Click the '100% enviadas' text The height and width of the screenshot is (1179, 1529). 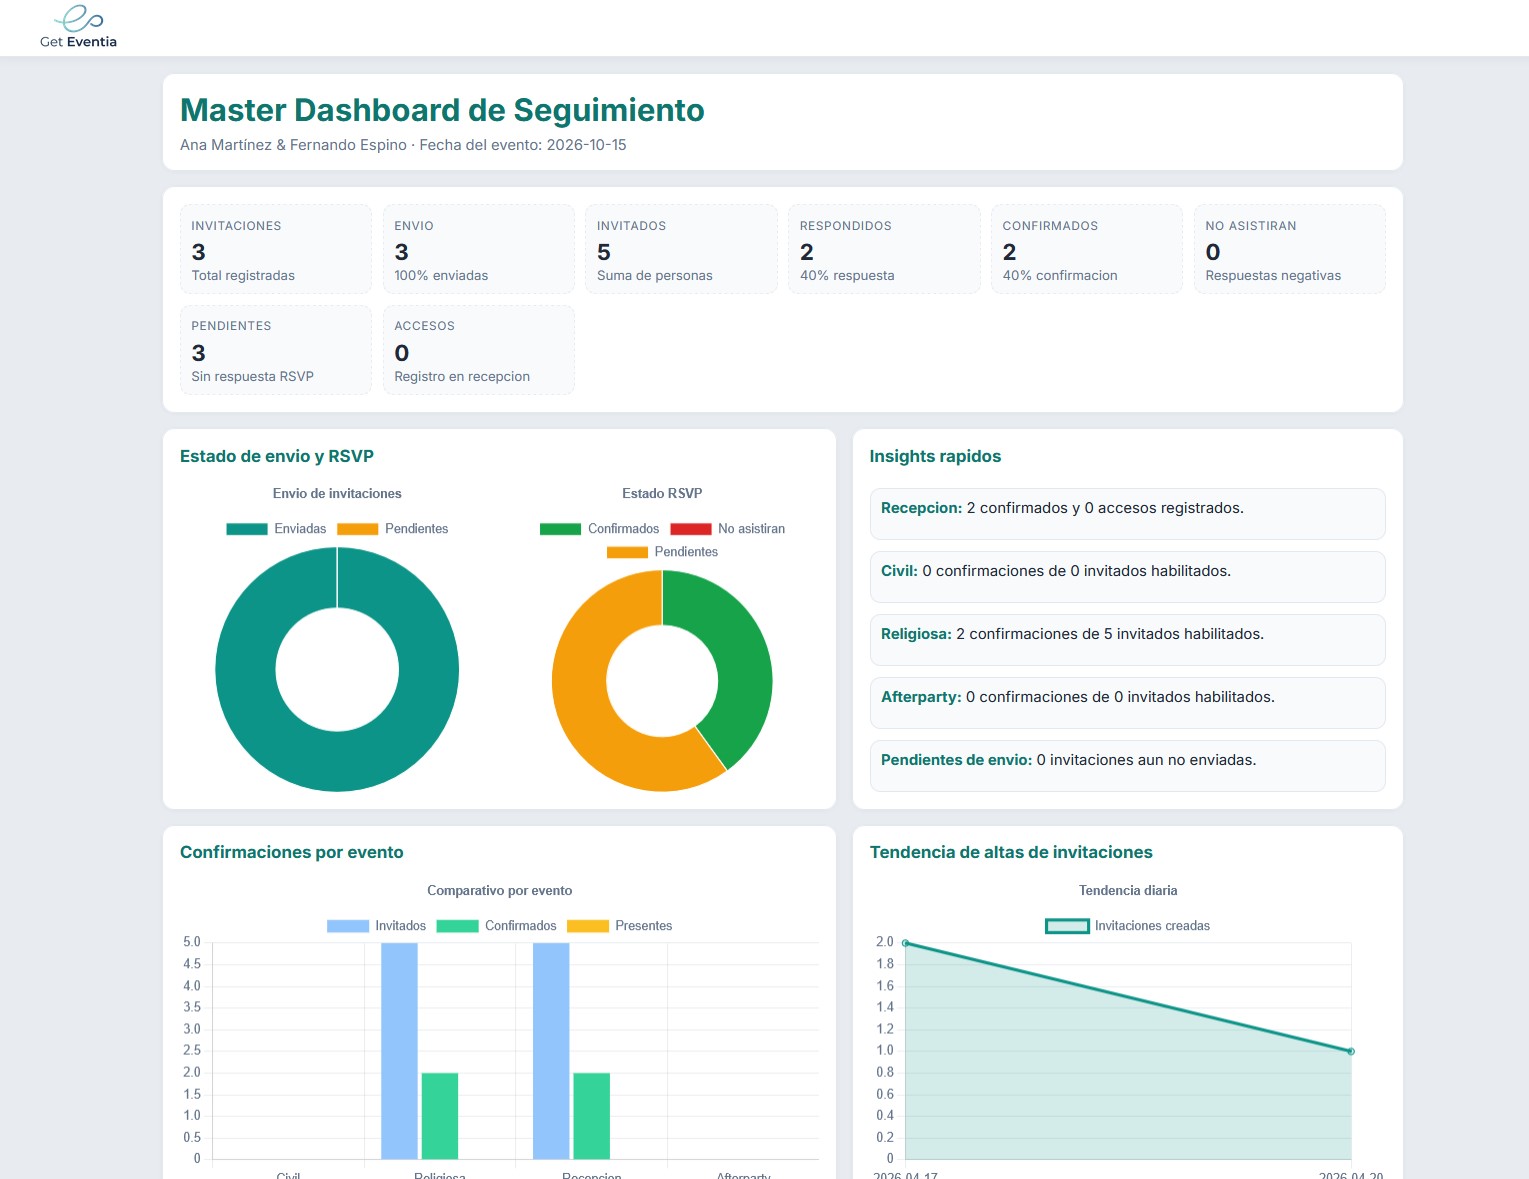tap(441, 276)
